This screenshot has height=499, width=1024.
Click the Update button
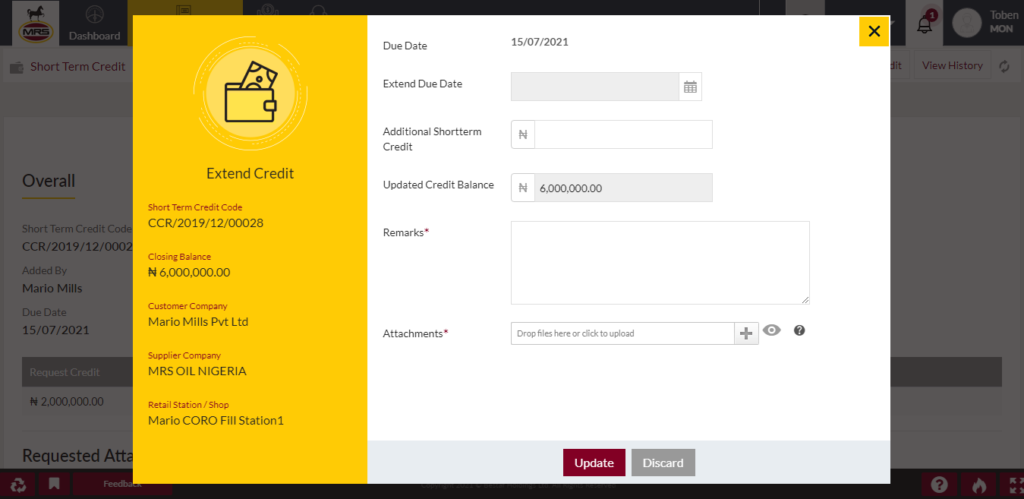594,462
